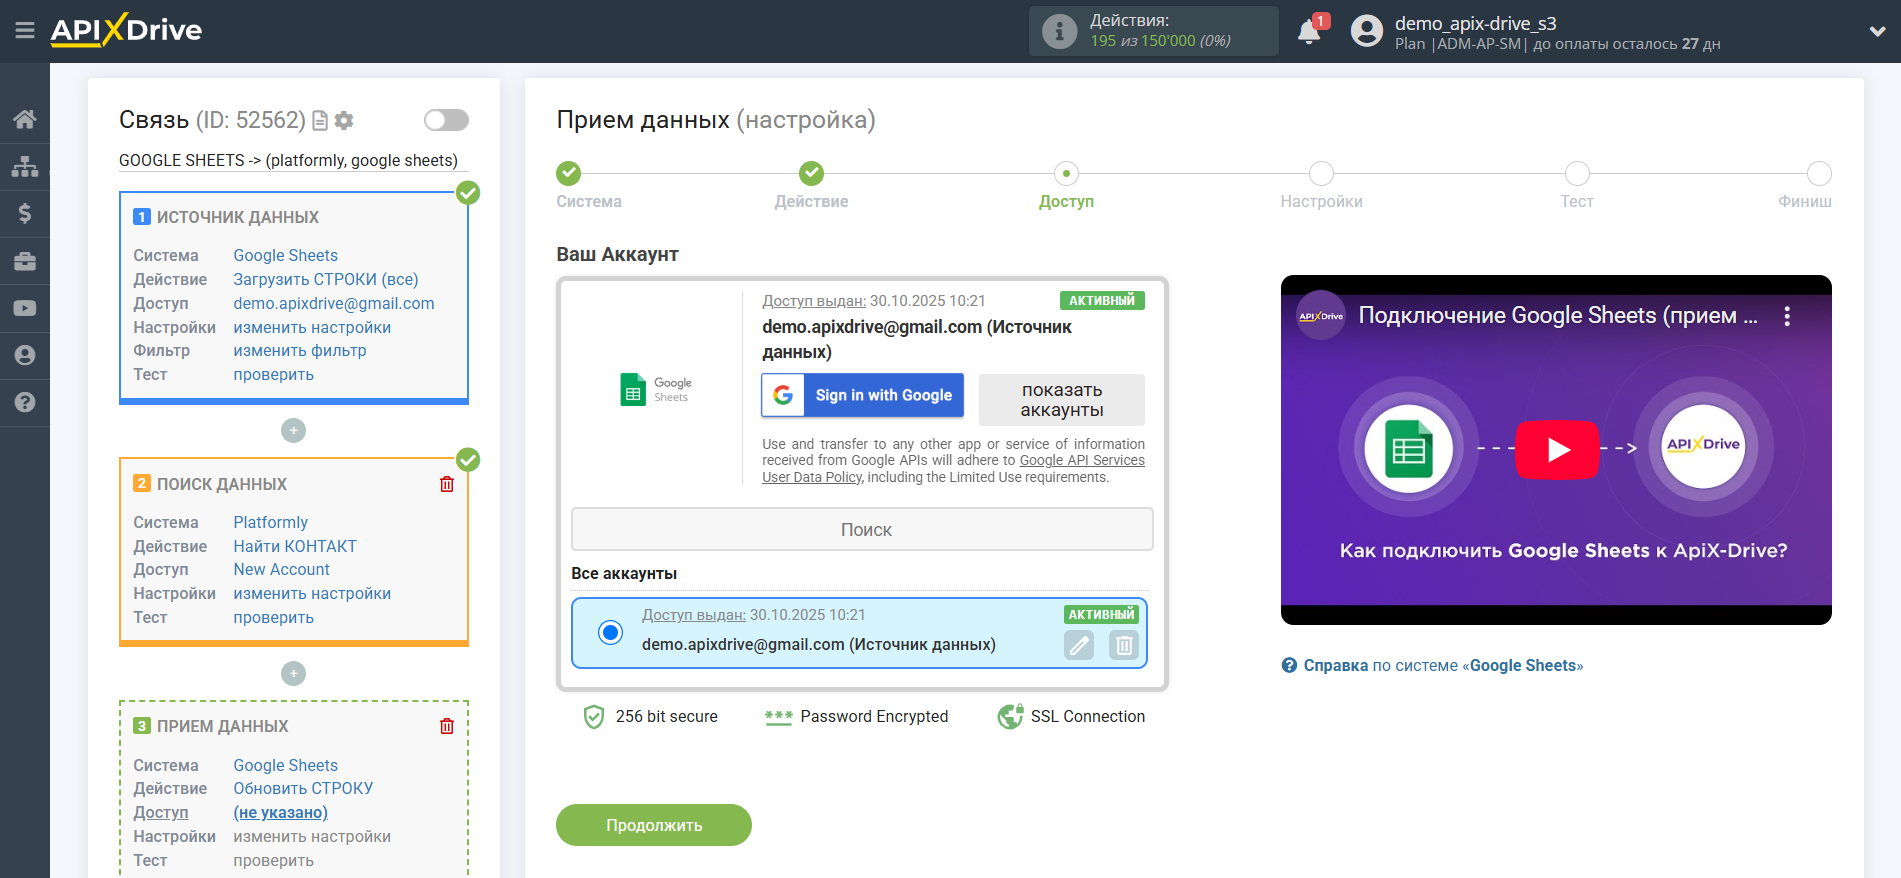Add a step below Источник данных block
Screen dimensions: 1901x878
click(293, 431)
